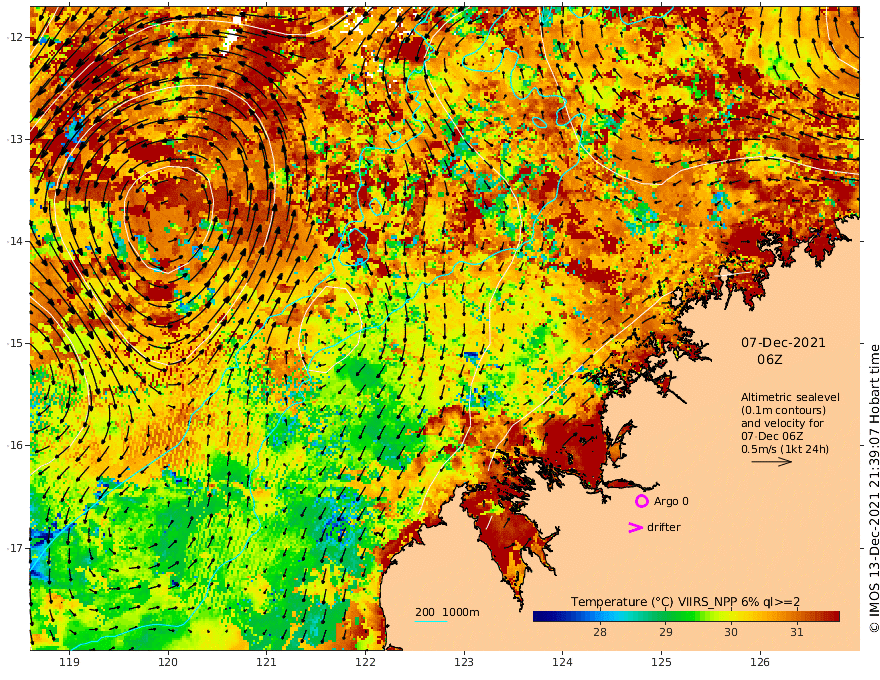Viewport: 880px width, 680px height.
Task: Click the 29 colorbar tick label
Action: click(665, 632)
